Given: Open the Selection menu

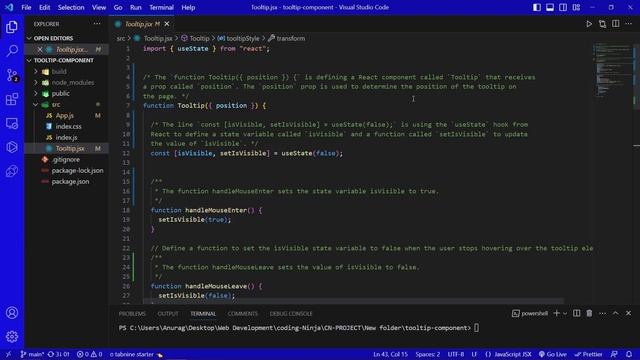Looking at the screenshot, I should (71, 7).
